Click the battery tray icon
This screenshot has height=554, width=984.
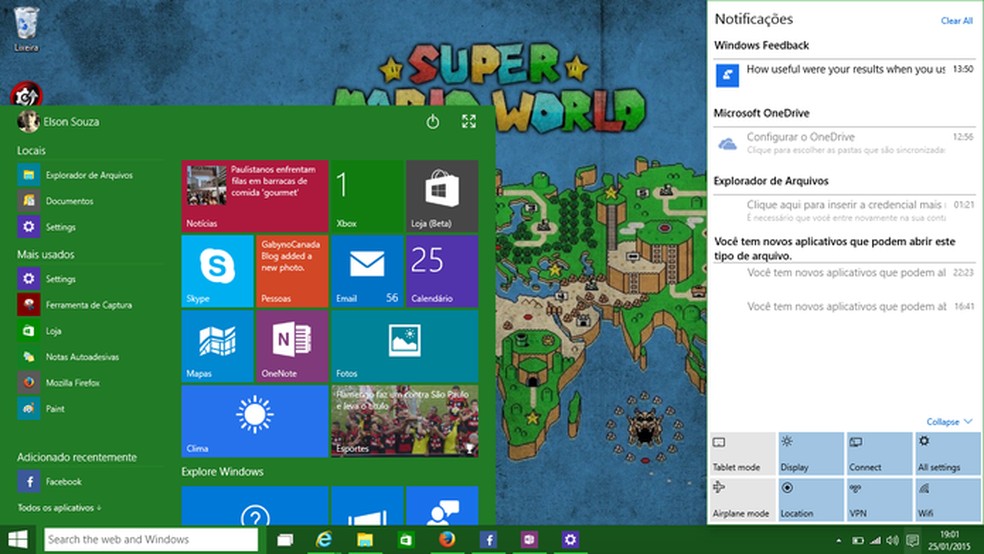(857, 540)
